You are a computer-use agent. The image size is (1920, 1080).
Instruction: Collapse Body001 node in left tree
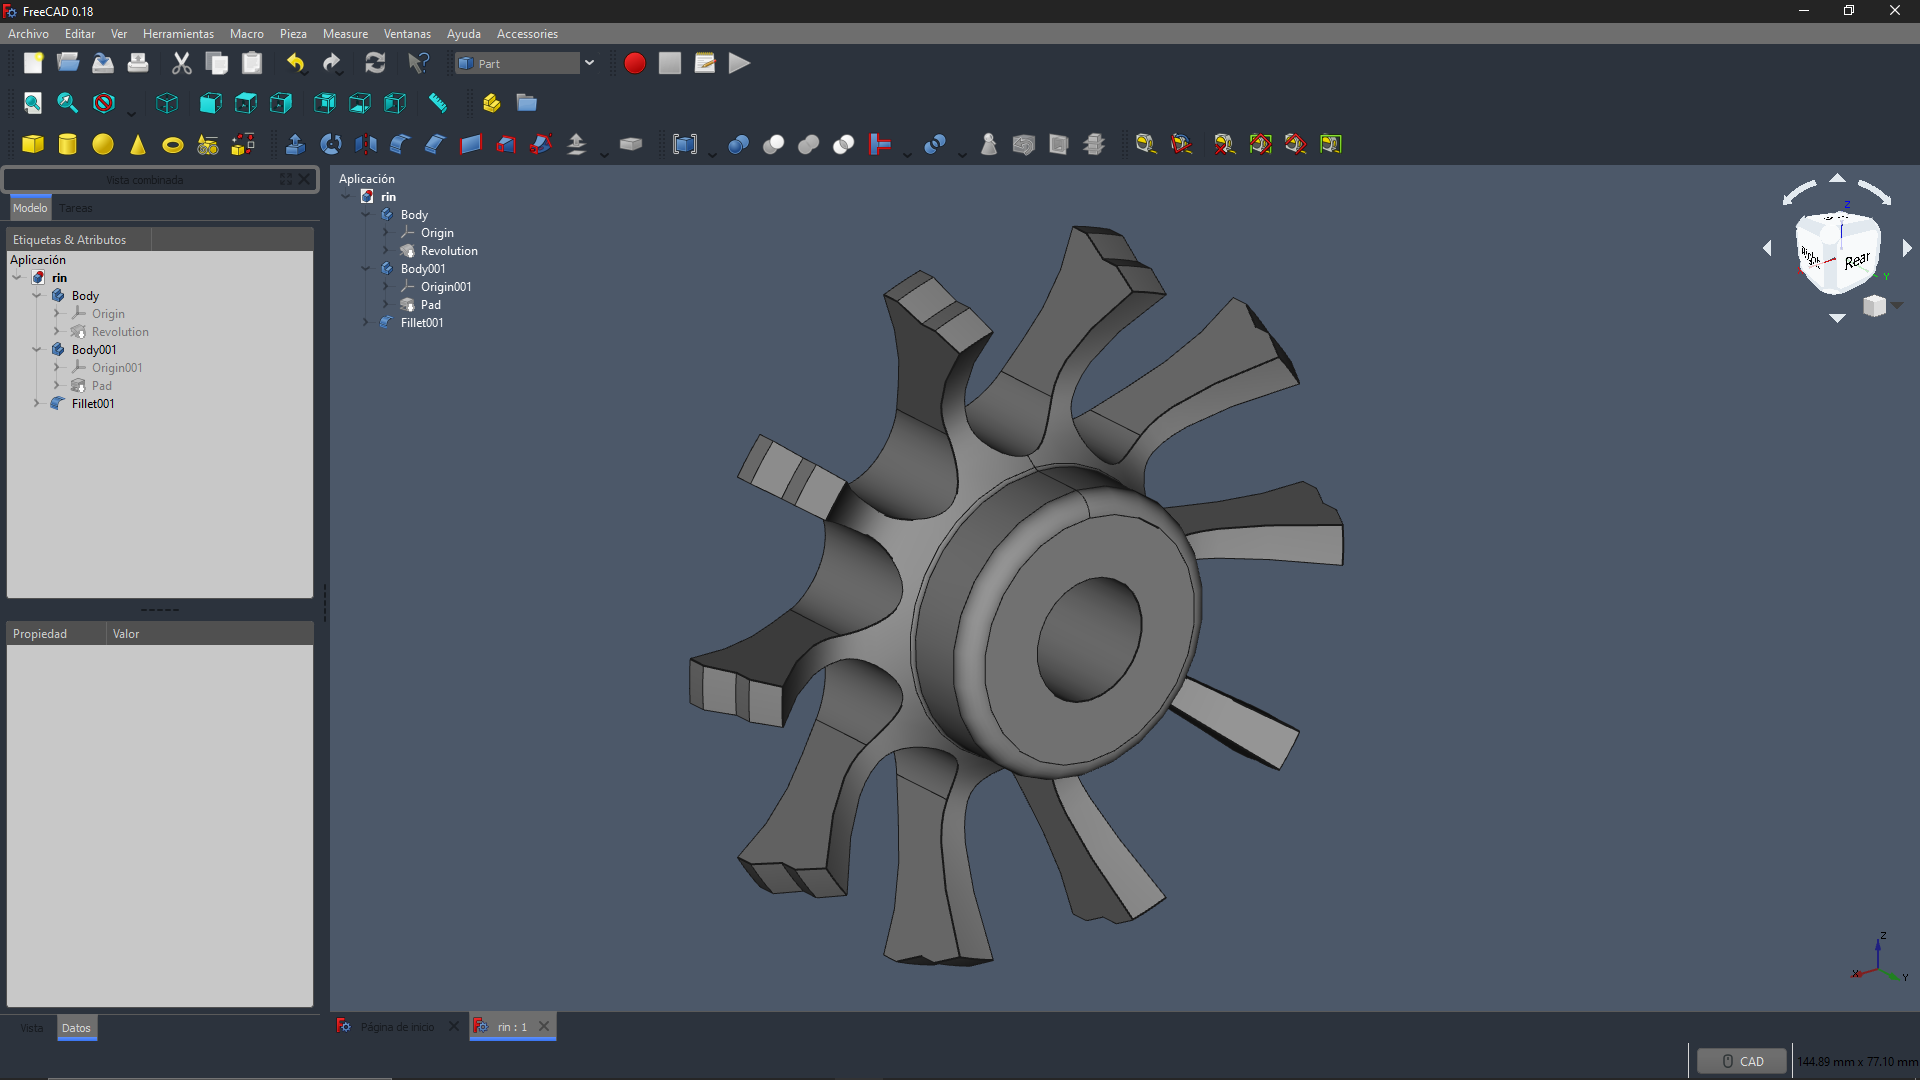37,350
